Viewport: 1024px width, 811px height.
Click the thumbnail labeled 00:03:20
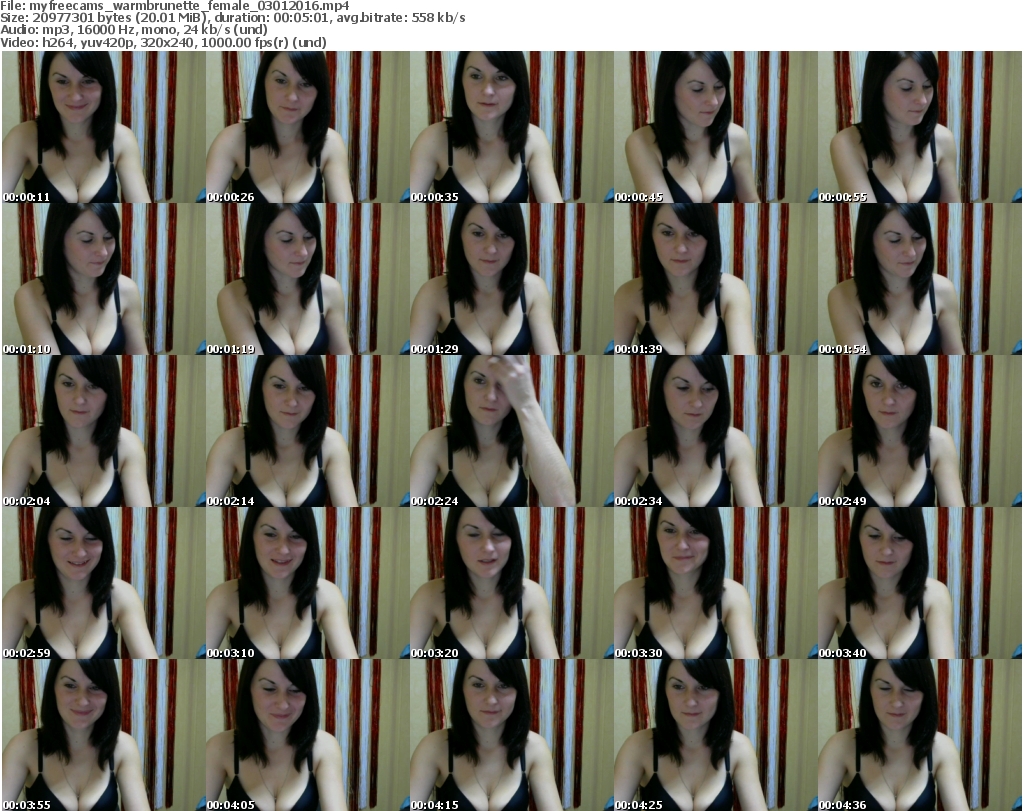[x=512, y=583]
